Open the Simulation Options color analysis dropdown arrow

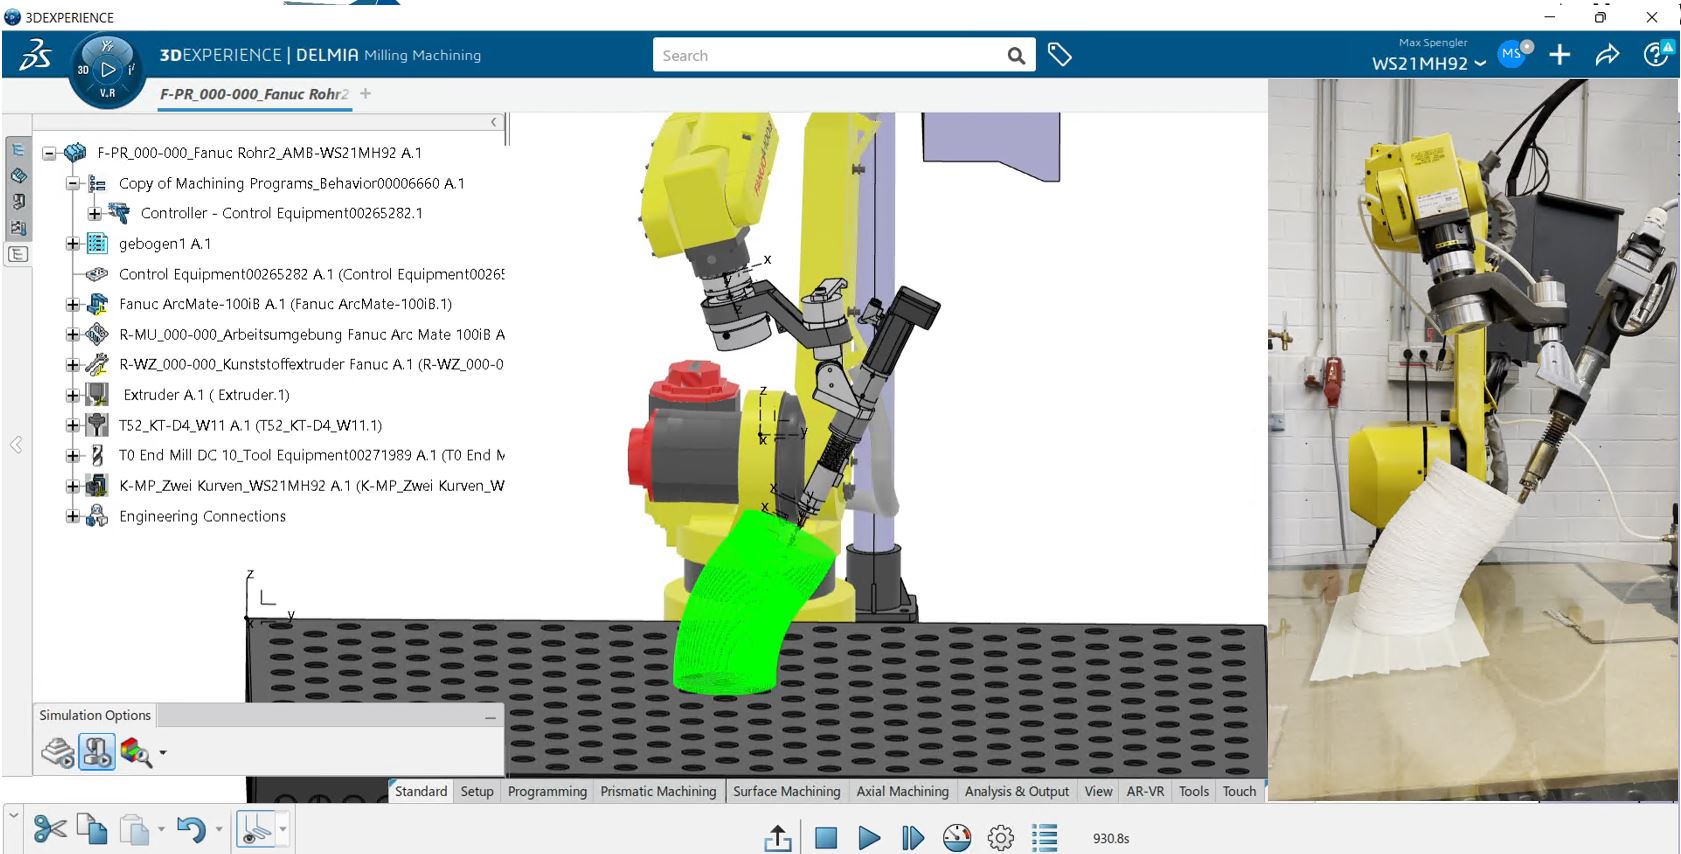point(163,753)
